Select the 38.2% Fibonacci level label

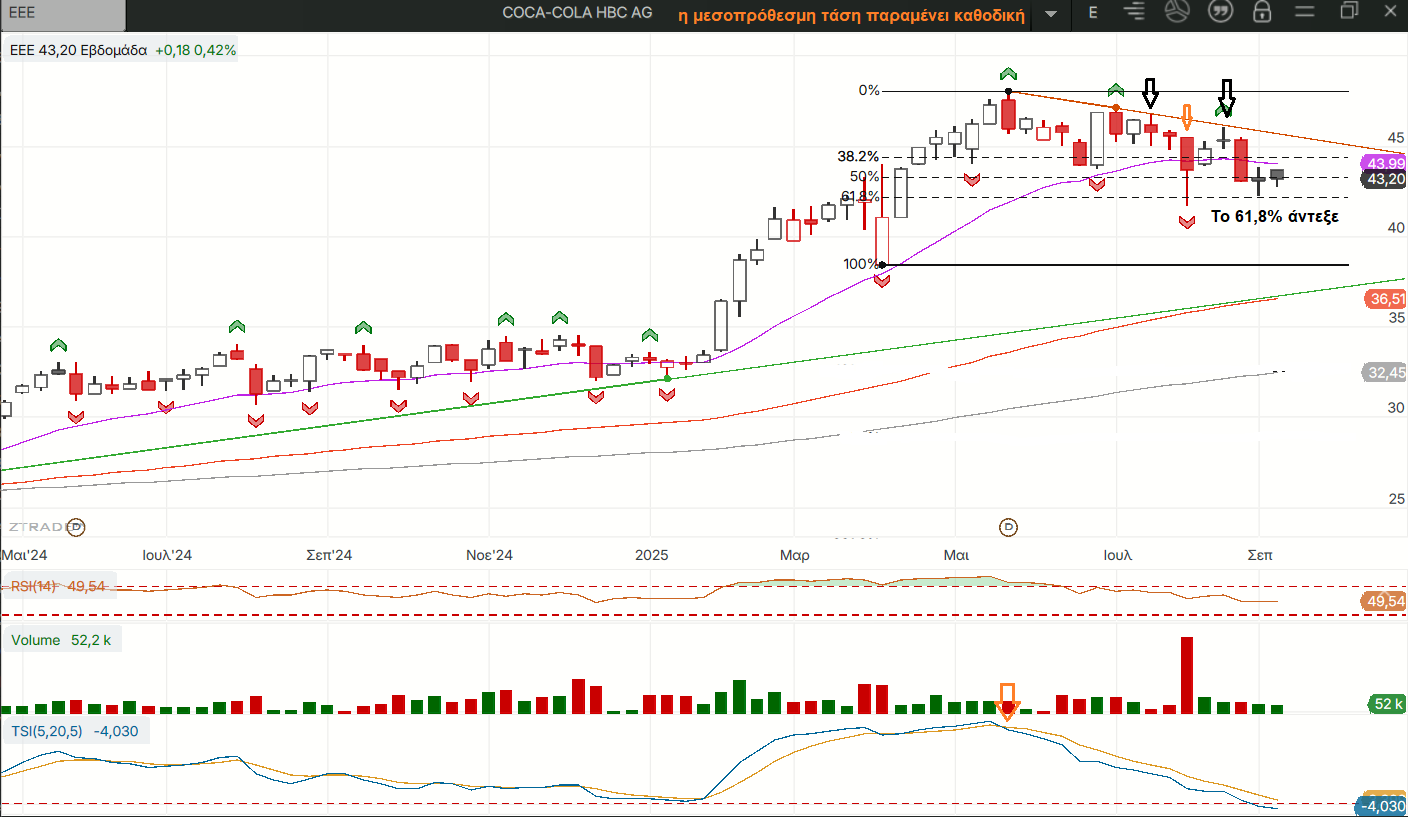858,156
